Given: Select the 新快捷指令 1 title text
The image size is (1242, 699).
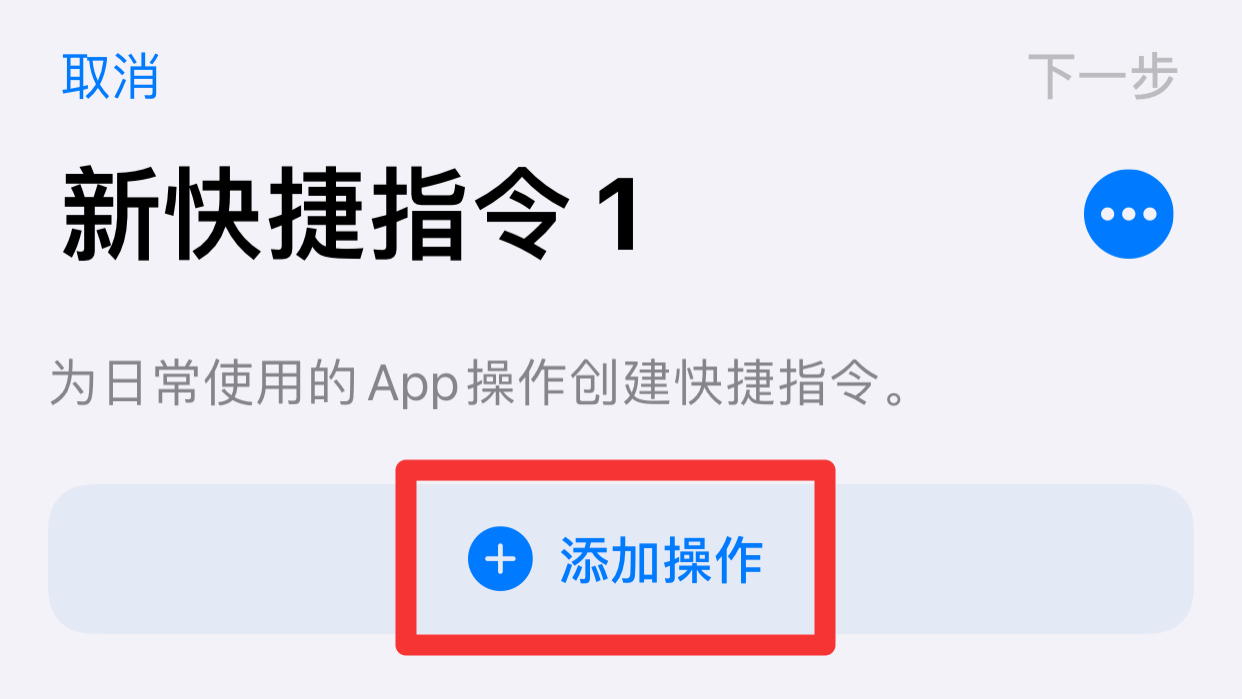Looking at the screenshot, I should tap(350, 215).
